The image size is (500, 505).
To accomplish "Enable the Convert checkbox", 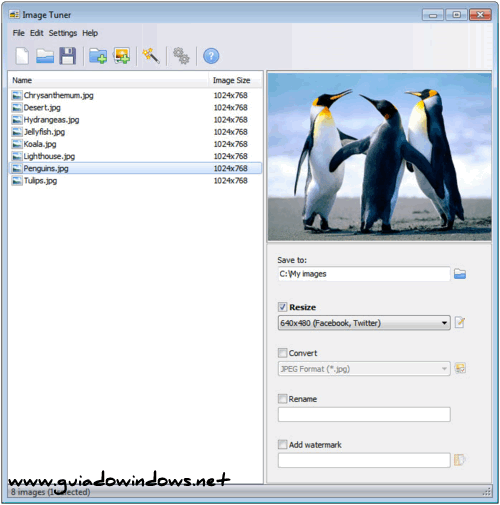I will click(282, 353).
